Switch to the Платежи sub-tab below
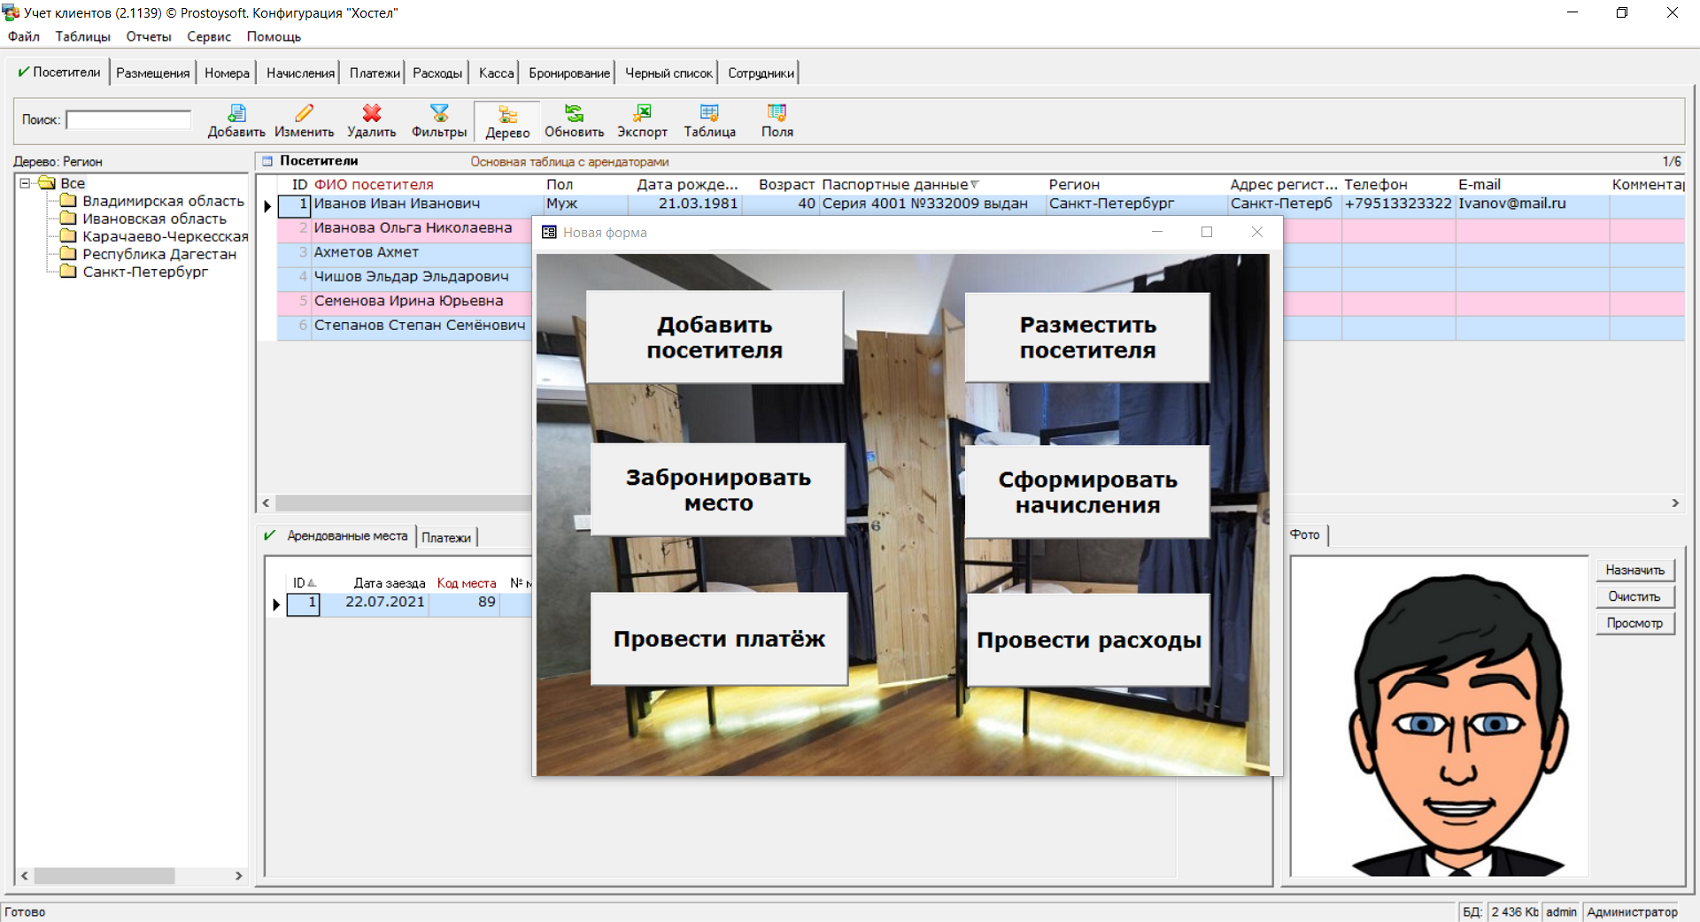 pyautogui.click(x=446, y=538)
